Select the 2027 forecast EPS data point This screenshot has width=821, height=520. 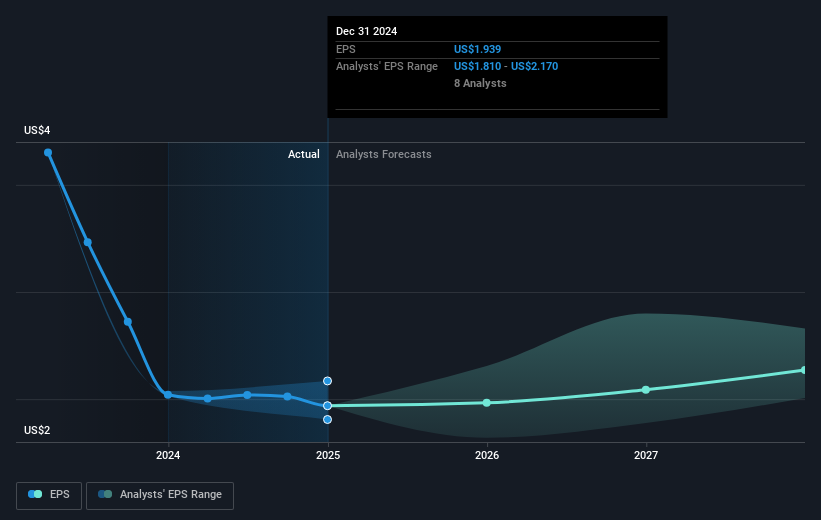[x=646, y=390]
